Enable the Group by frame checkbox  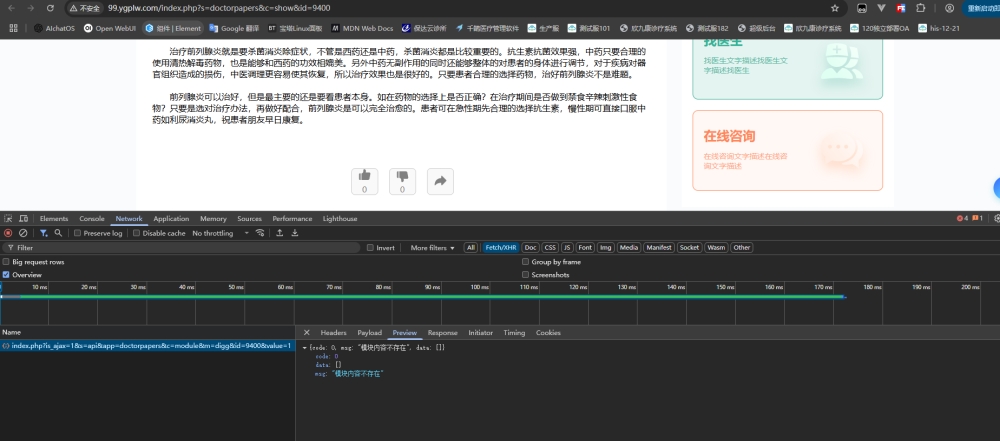(x=526, y=262)
